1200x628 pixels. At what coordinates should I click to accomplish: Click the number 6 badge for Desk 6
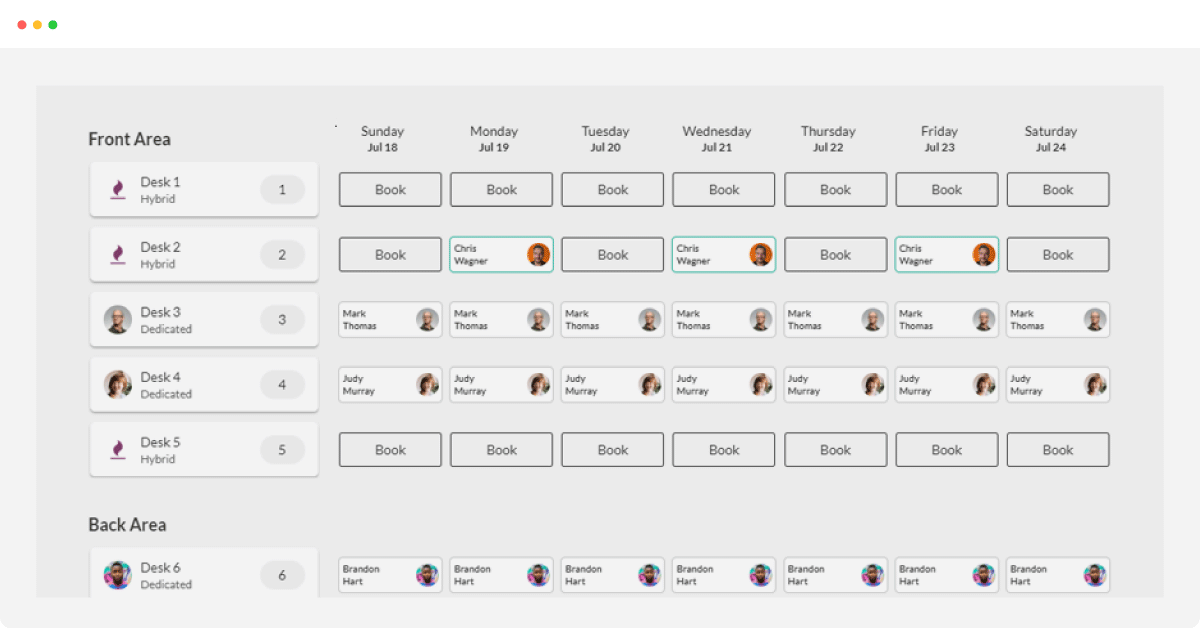click(282, 575)
